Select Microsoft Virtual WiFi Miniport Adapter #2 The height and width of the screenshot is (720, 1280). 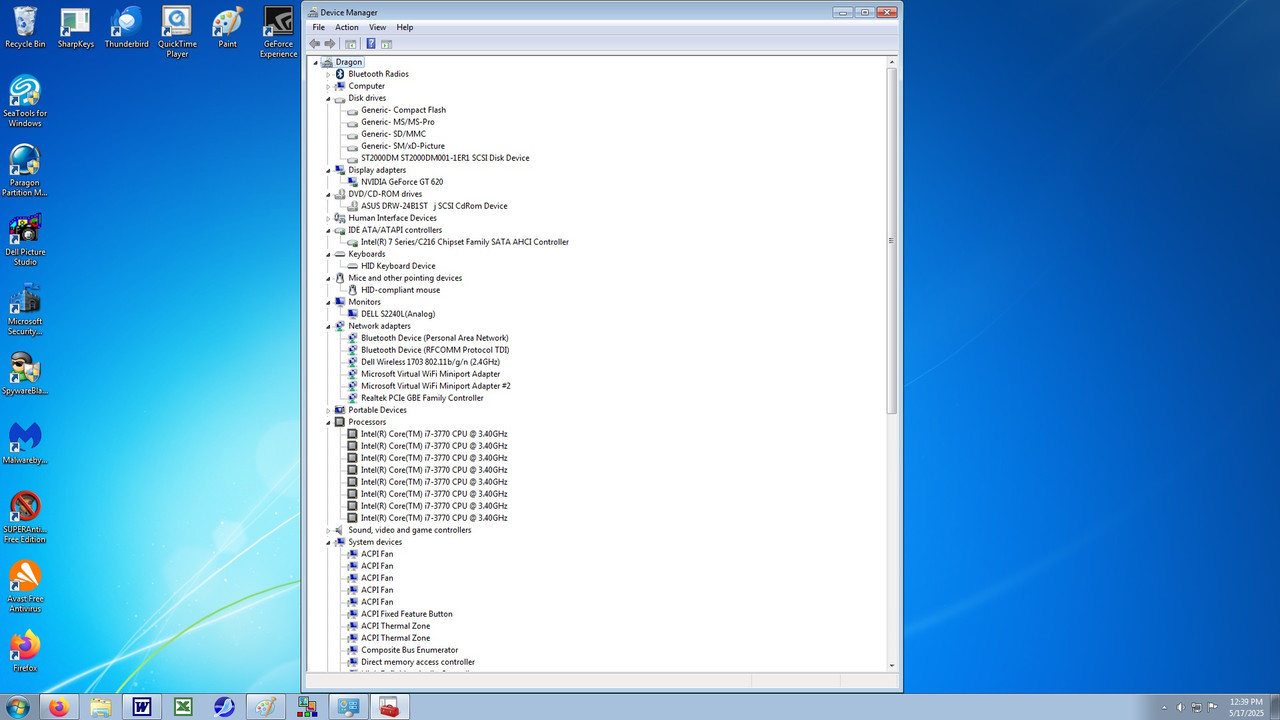point(436,386)
